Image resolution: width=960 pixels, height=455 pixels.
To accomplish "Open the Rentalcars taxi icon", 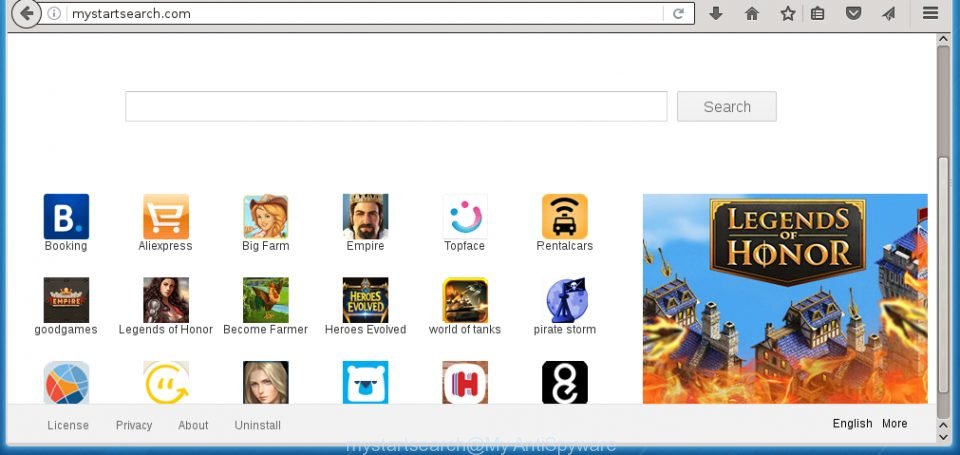I will pyautogui.click(x=564, y=216).
